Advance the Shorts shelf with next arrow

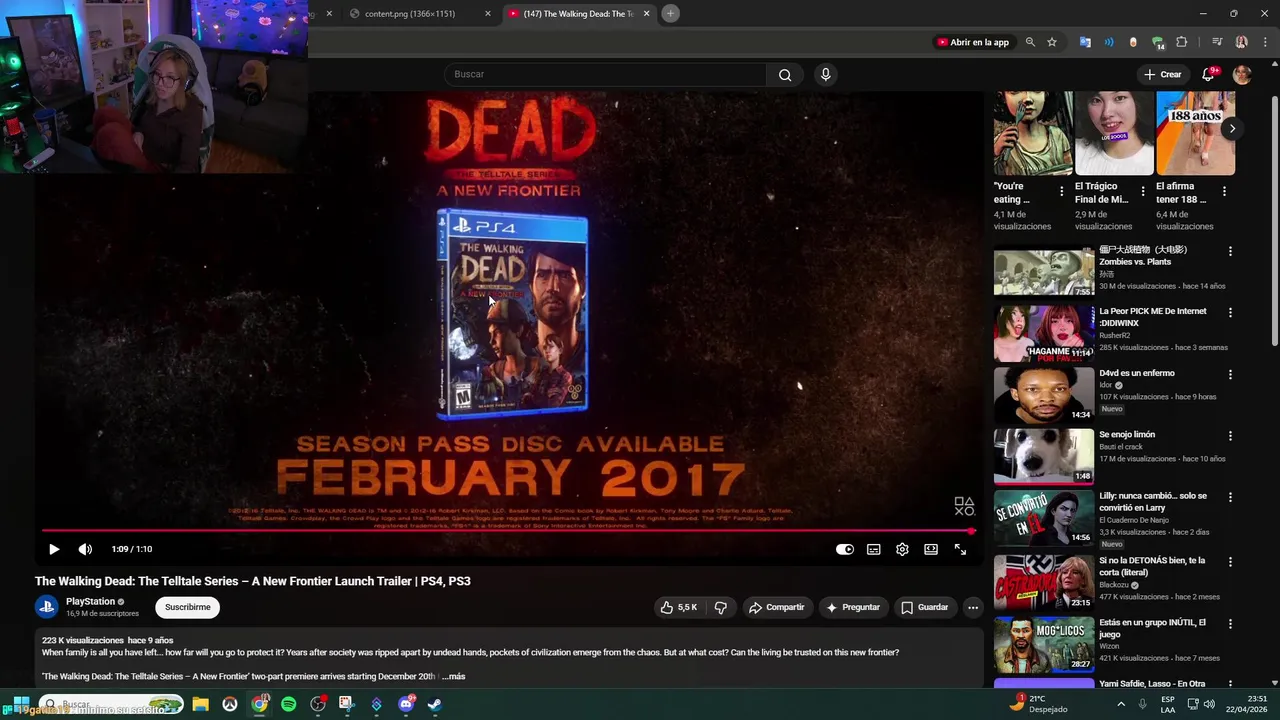(x=1232, y=128)
